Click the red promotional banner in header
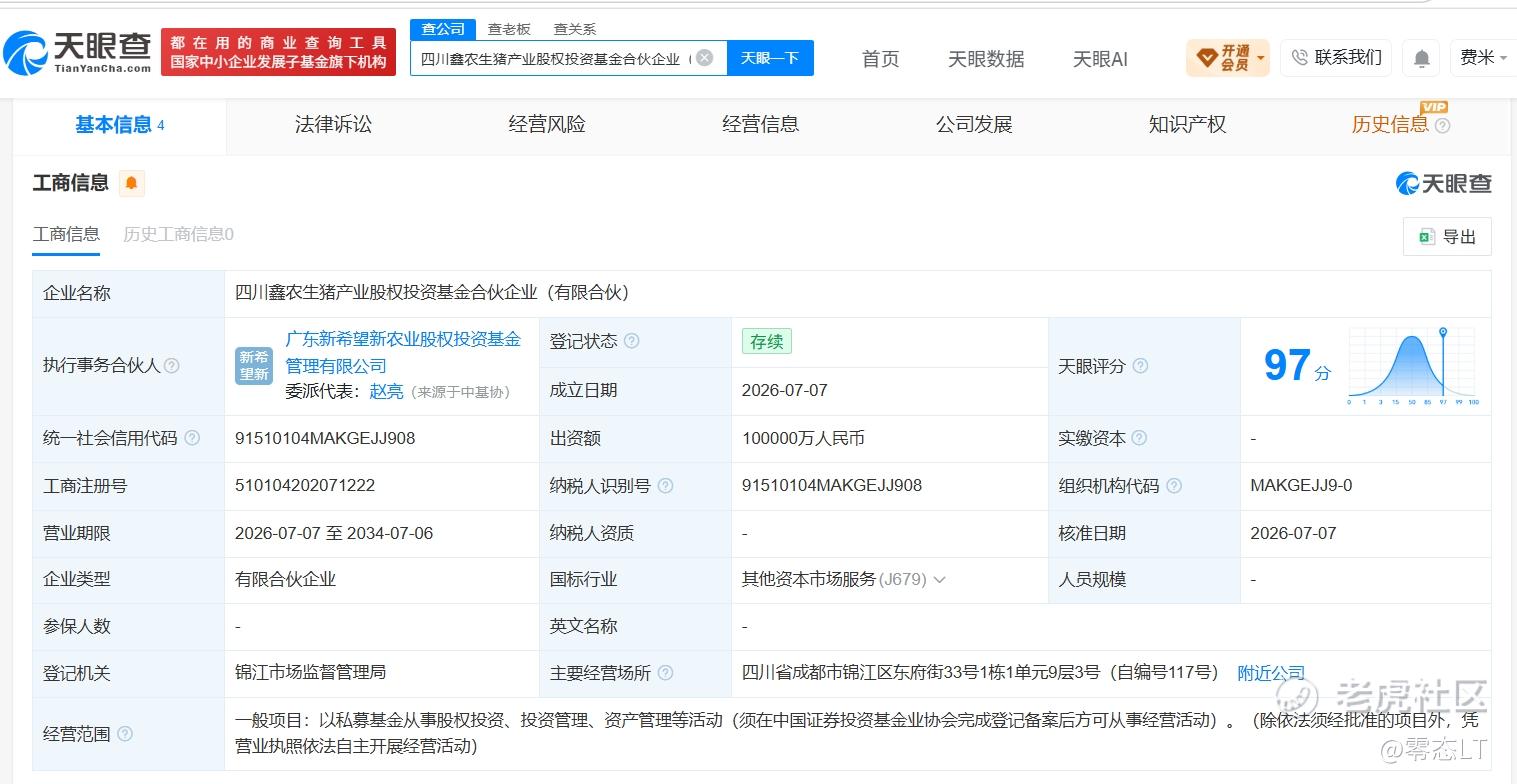Screen dimensions: 1517x784 278,52
